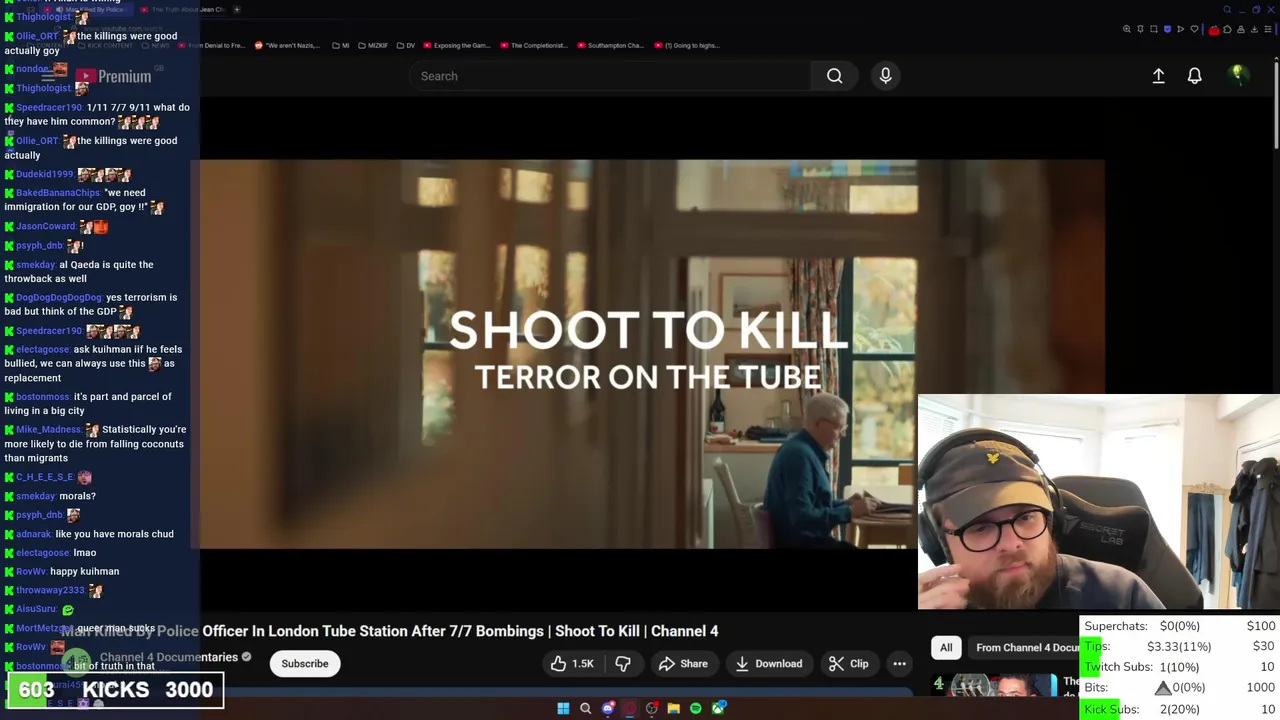The image size is (1280, 720).
Task: Click chat username 'AisuSuru'
Action: tap(36, 609)
